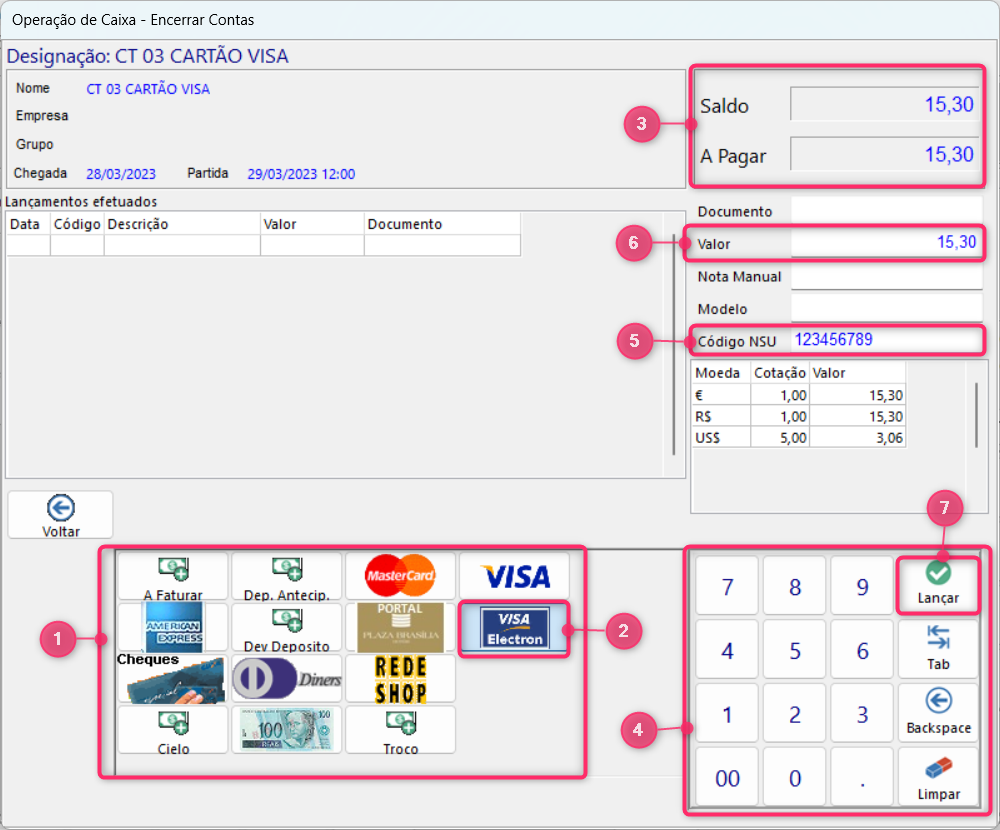Hit the Backspace keypad button
The height and width of the screenshot is (830, 1000).
click(938, 713)
